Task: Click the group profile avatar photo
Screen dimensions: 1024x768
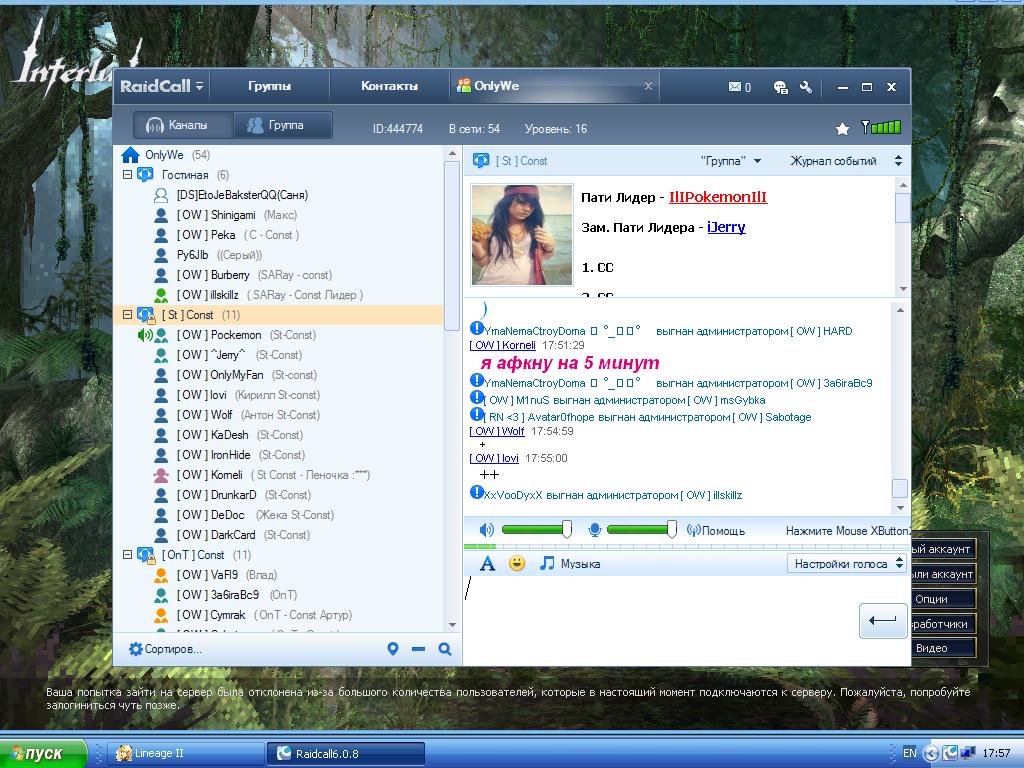Action: [x=522, y=235]
